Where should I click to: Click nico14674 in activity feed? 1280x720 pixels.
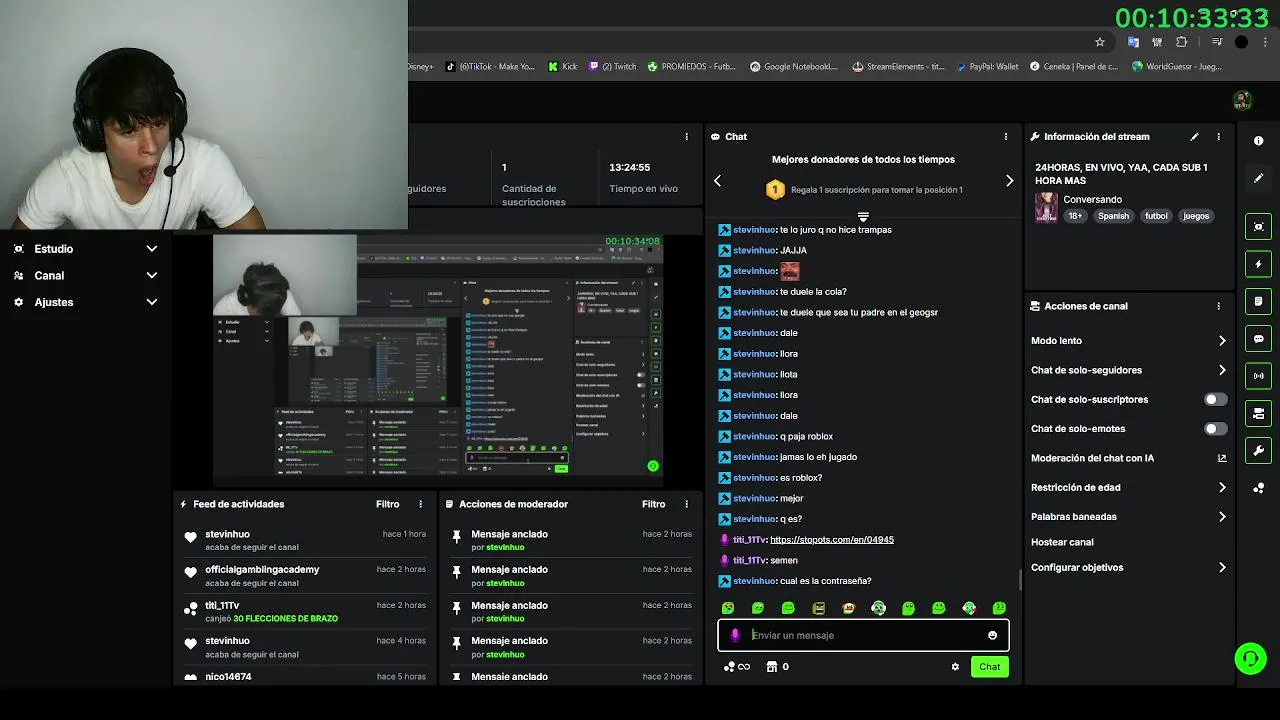[x=228, y=677]
